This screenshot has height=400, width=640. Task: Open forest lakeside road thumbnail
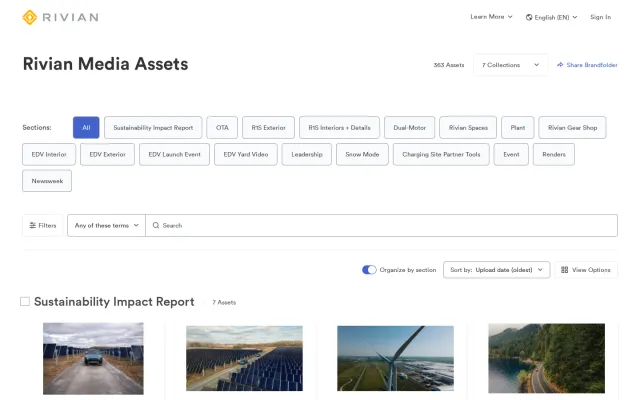(x=547, y=358)
